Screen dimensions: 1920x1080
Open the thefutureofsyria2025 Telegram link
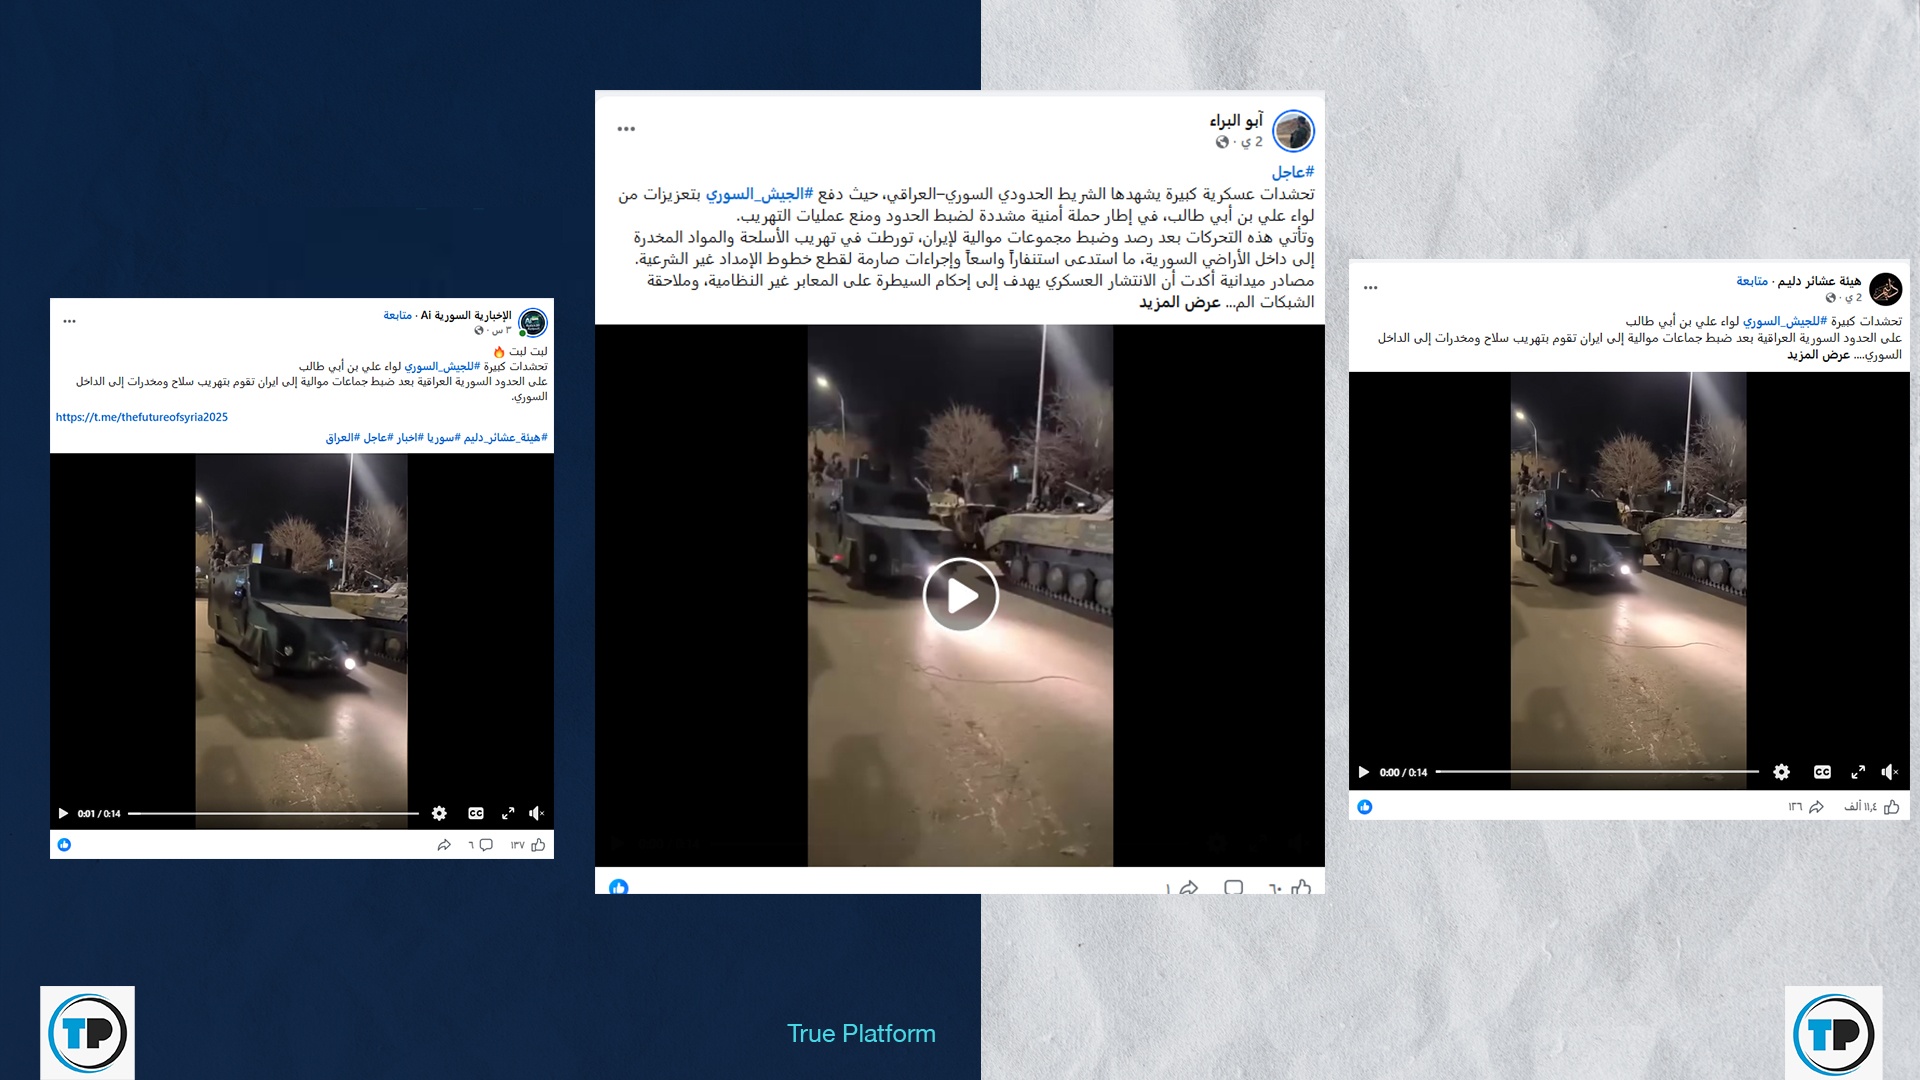click(x=142, y=417)
